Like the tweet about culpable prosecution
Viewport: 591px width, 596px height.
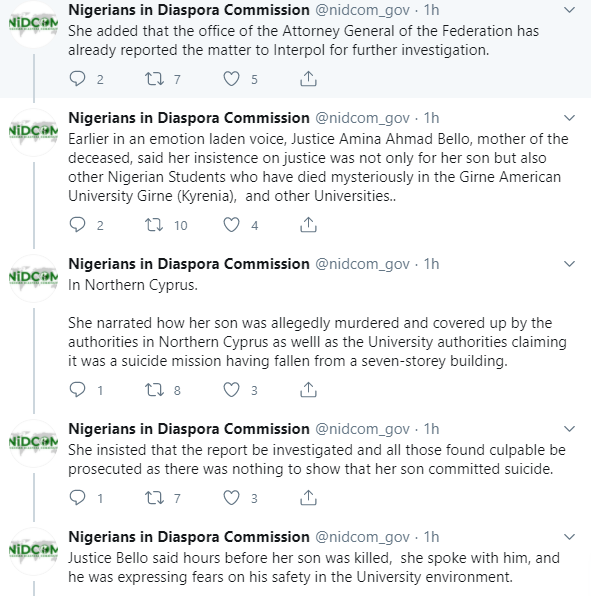(231, 498)
